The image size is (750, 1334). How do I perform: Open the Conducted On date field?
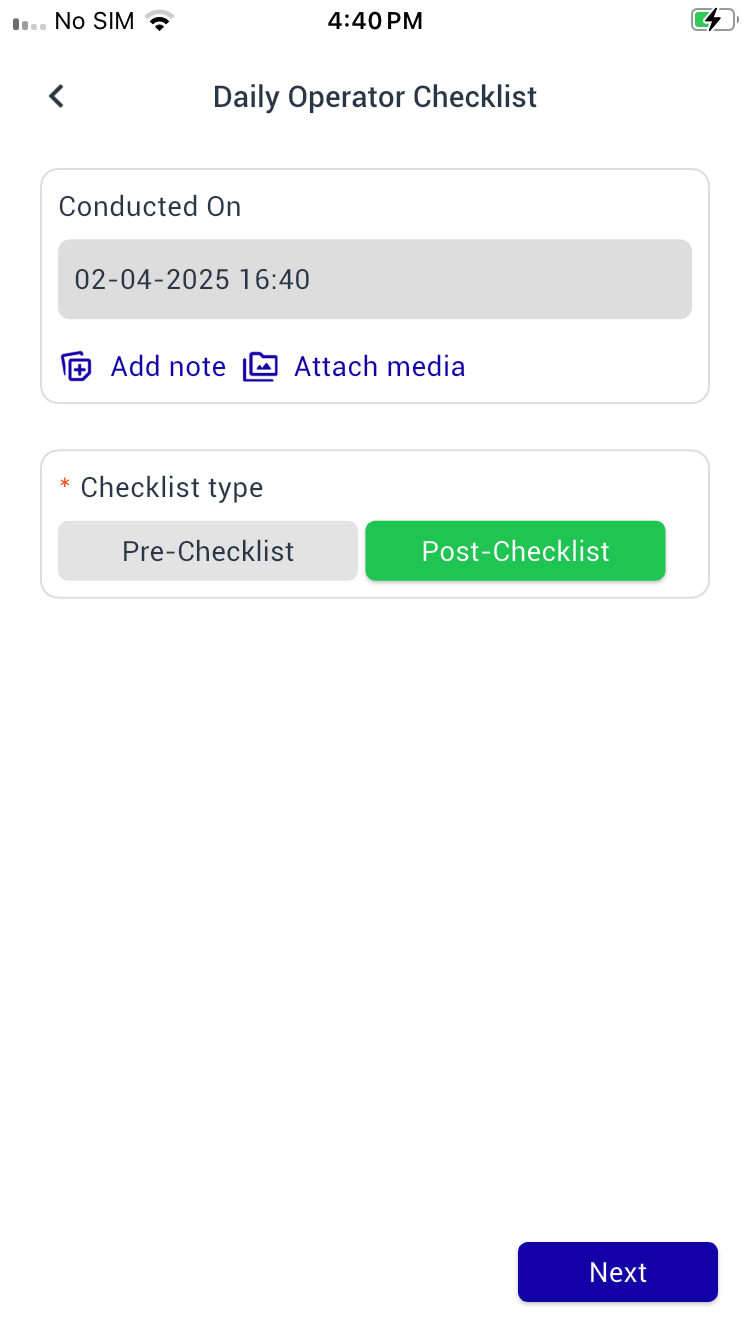[375, 279]
